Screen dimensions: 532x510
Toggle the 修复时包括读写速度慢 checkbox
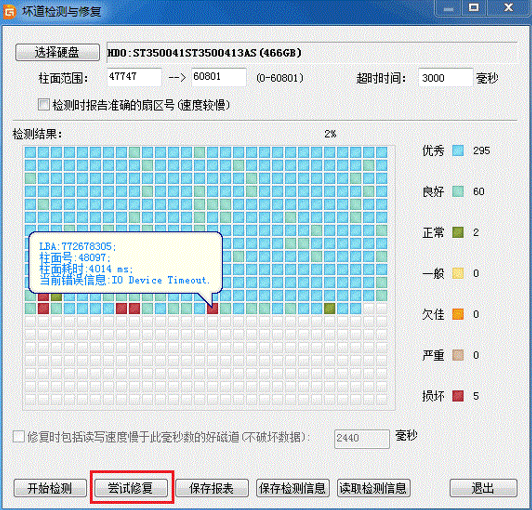pyautogui.click(x=19, y=436)
